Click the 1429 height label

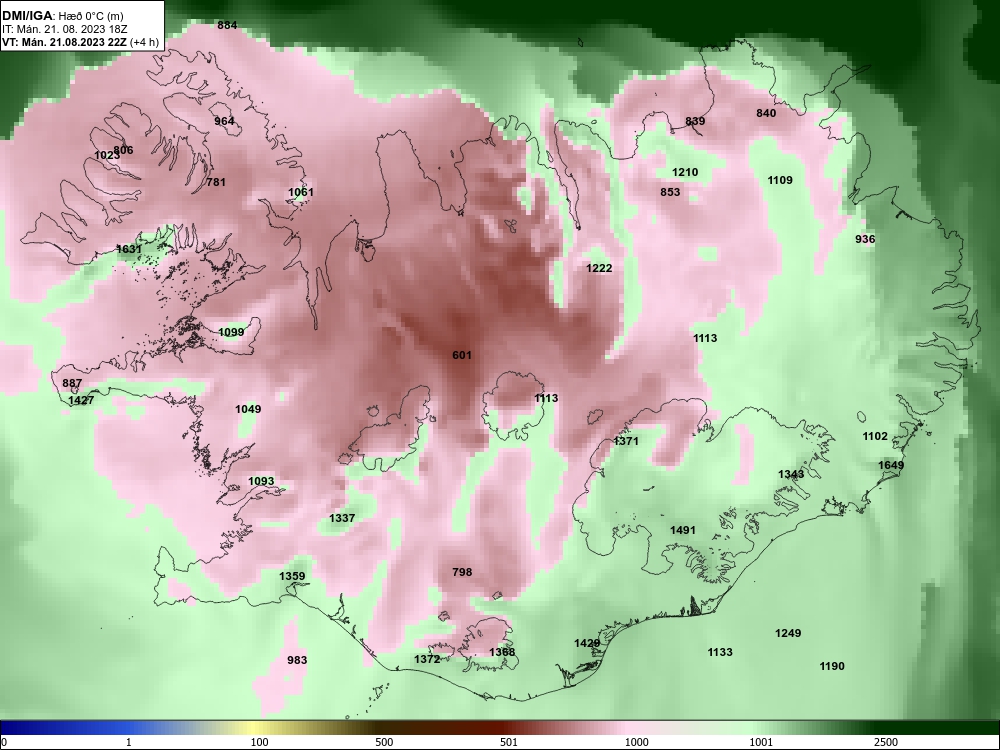pos(587,643)
